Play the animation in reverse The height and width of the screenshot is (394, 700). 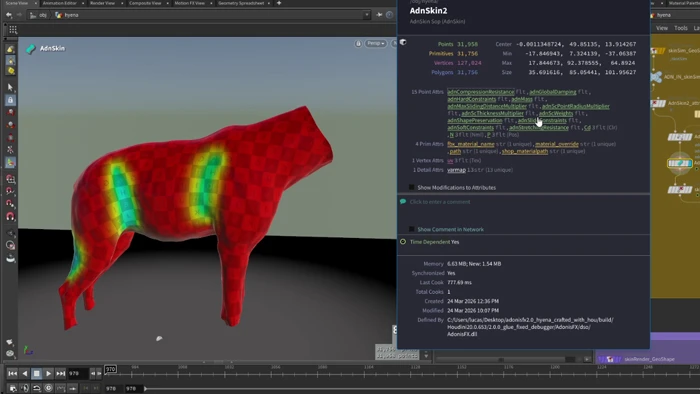pos(25,373)
